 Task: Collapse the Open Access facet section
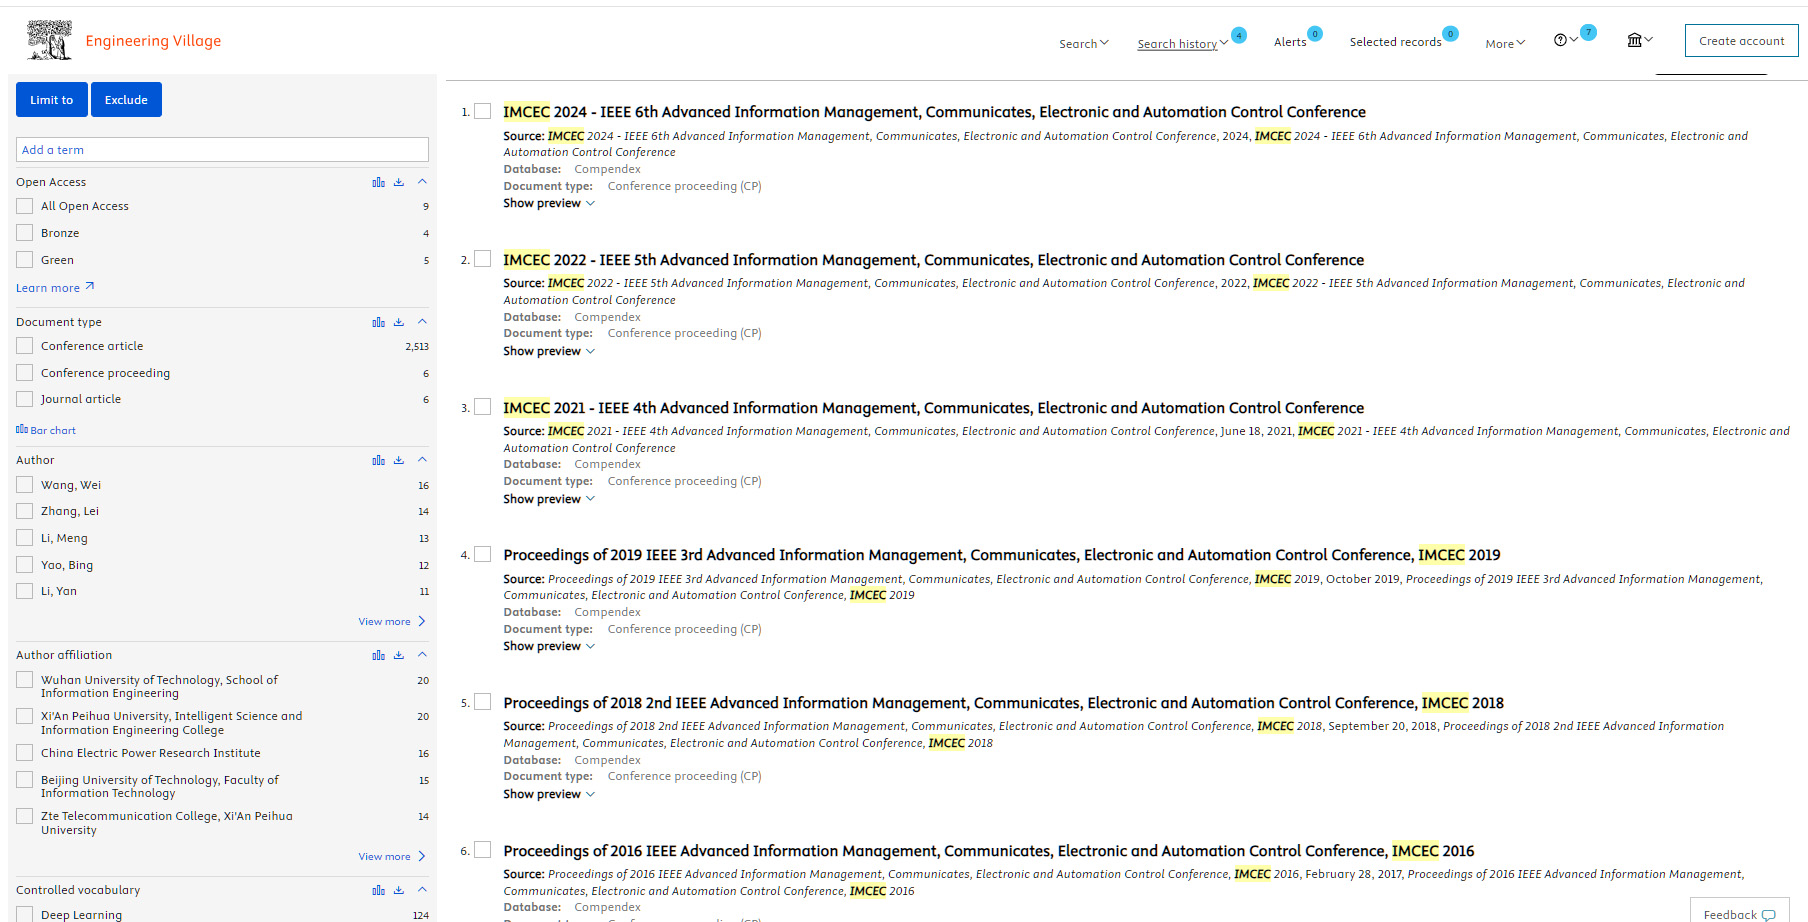pos(422,182)
